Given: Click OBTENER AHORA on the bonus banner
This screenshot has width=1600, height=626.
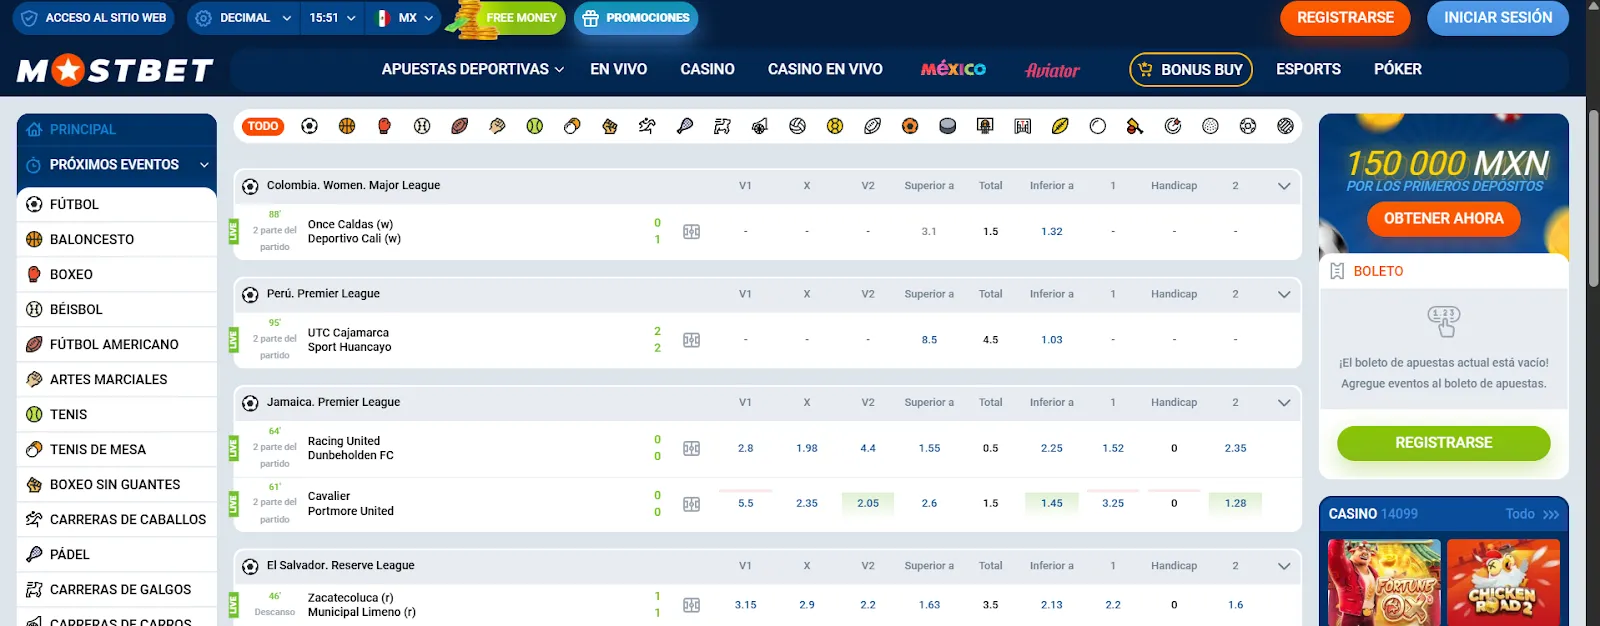Looking at the screenshot, I should (1443, 218).
